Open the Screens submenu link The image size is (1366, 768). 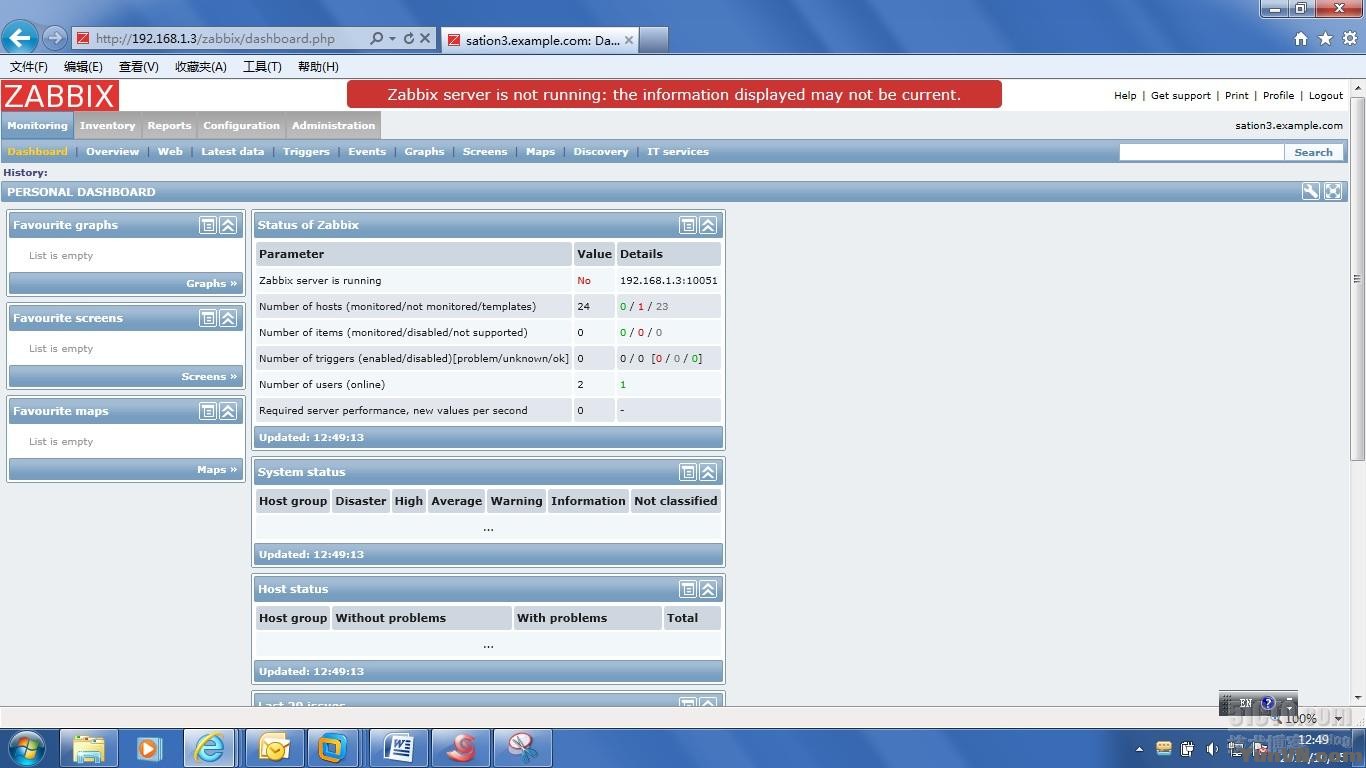click(485, 152)
